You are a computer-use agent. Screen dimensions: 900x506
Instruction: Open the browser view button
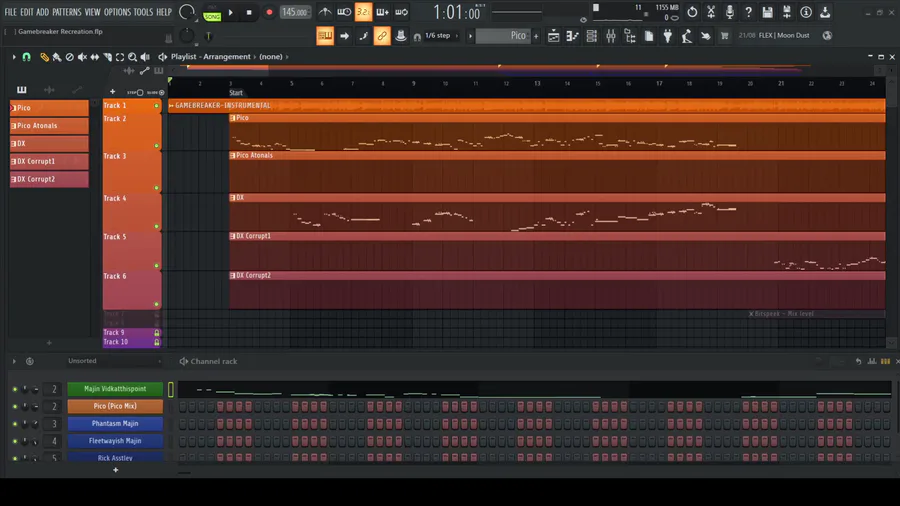click(x=630, y=36)
